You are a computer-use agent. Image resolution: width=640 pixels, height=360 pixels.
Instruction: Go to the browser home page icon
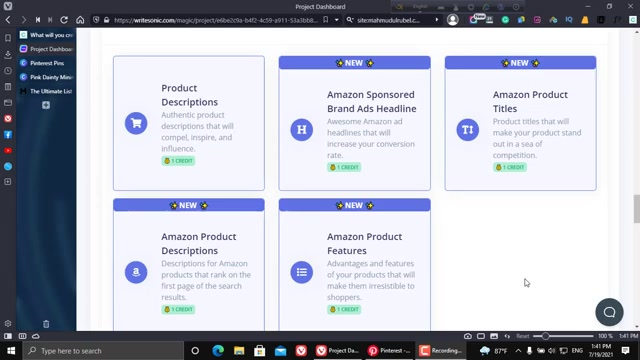click(x=80, y=20)
